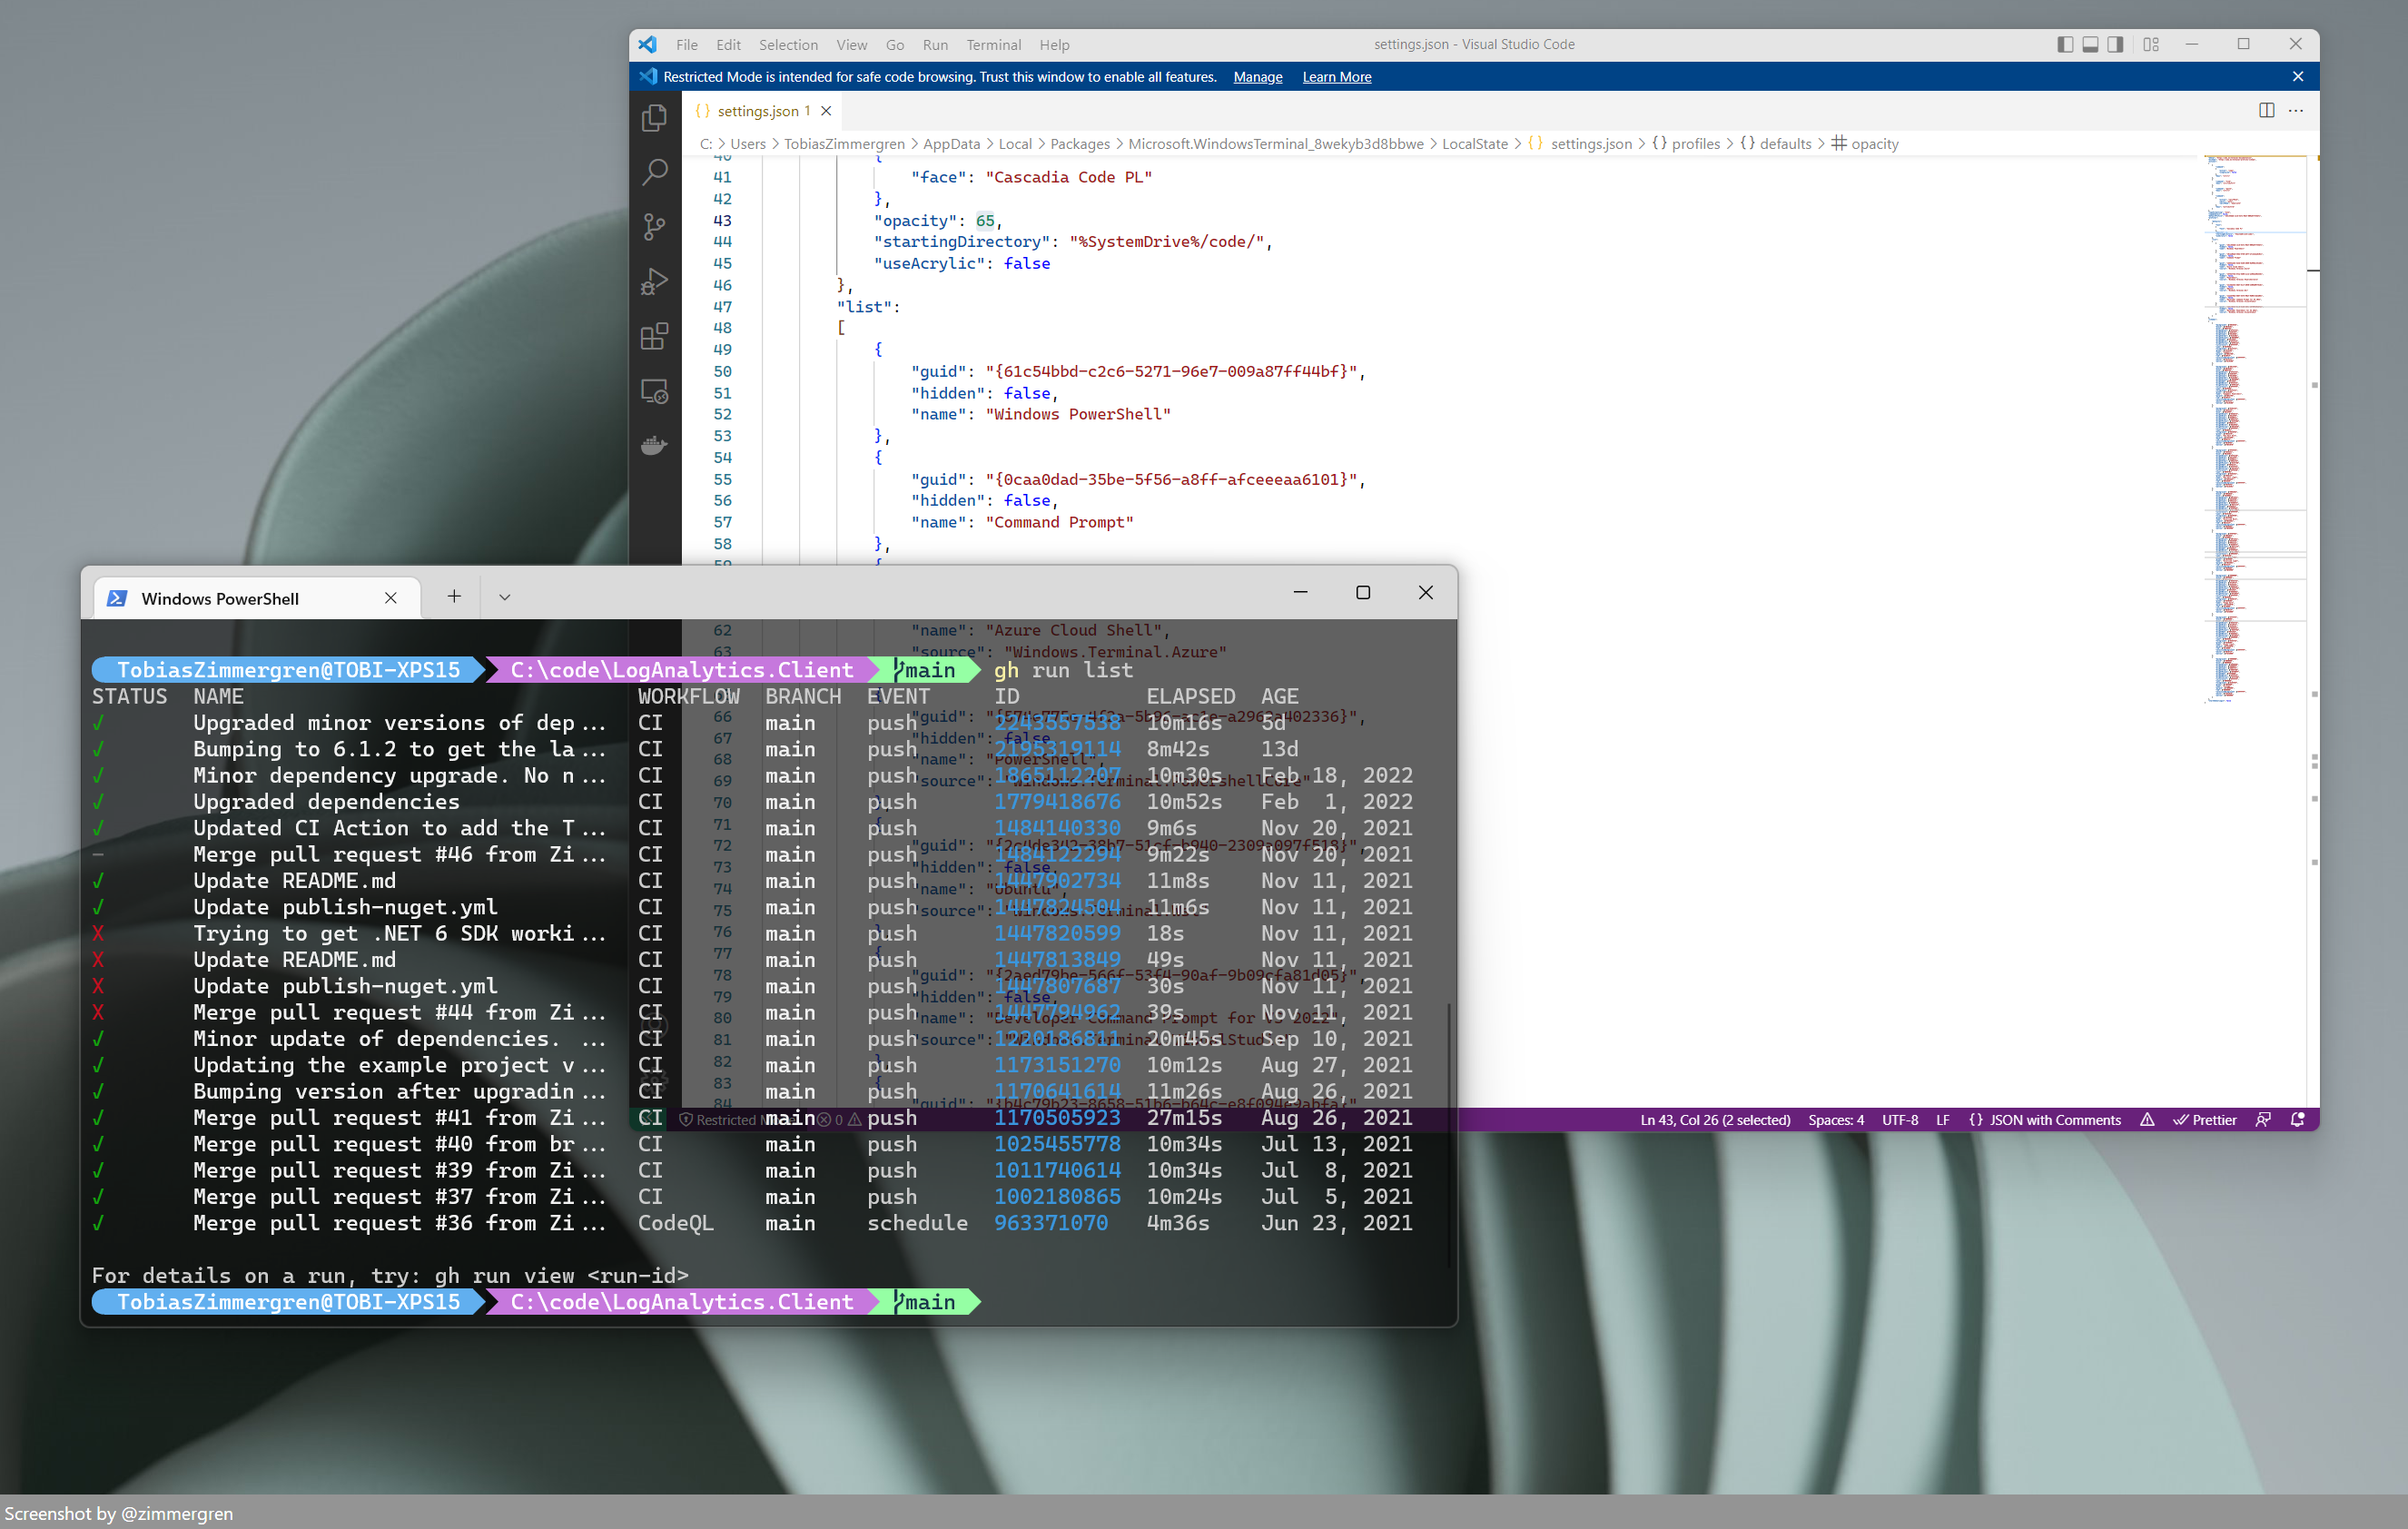Click the Run and Debug icon in sidebar
The image size is (2408, 1529).
[658, 281]
